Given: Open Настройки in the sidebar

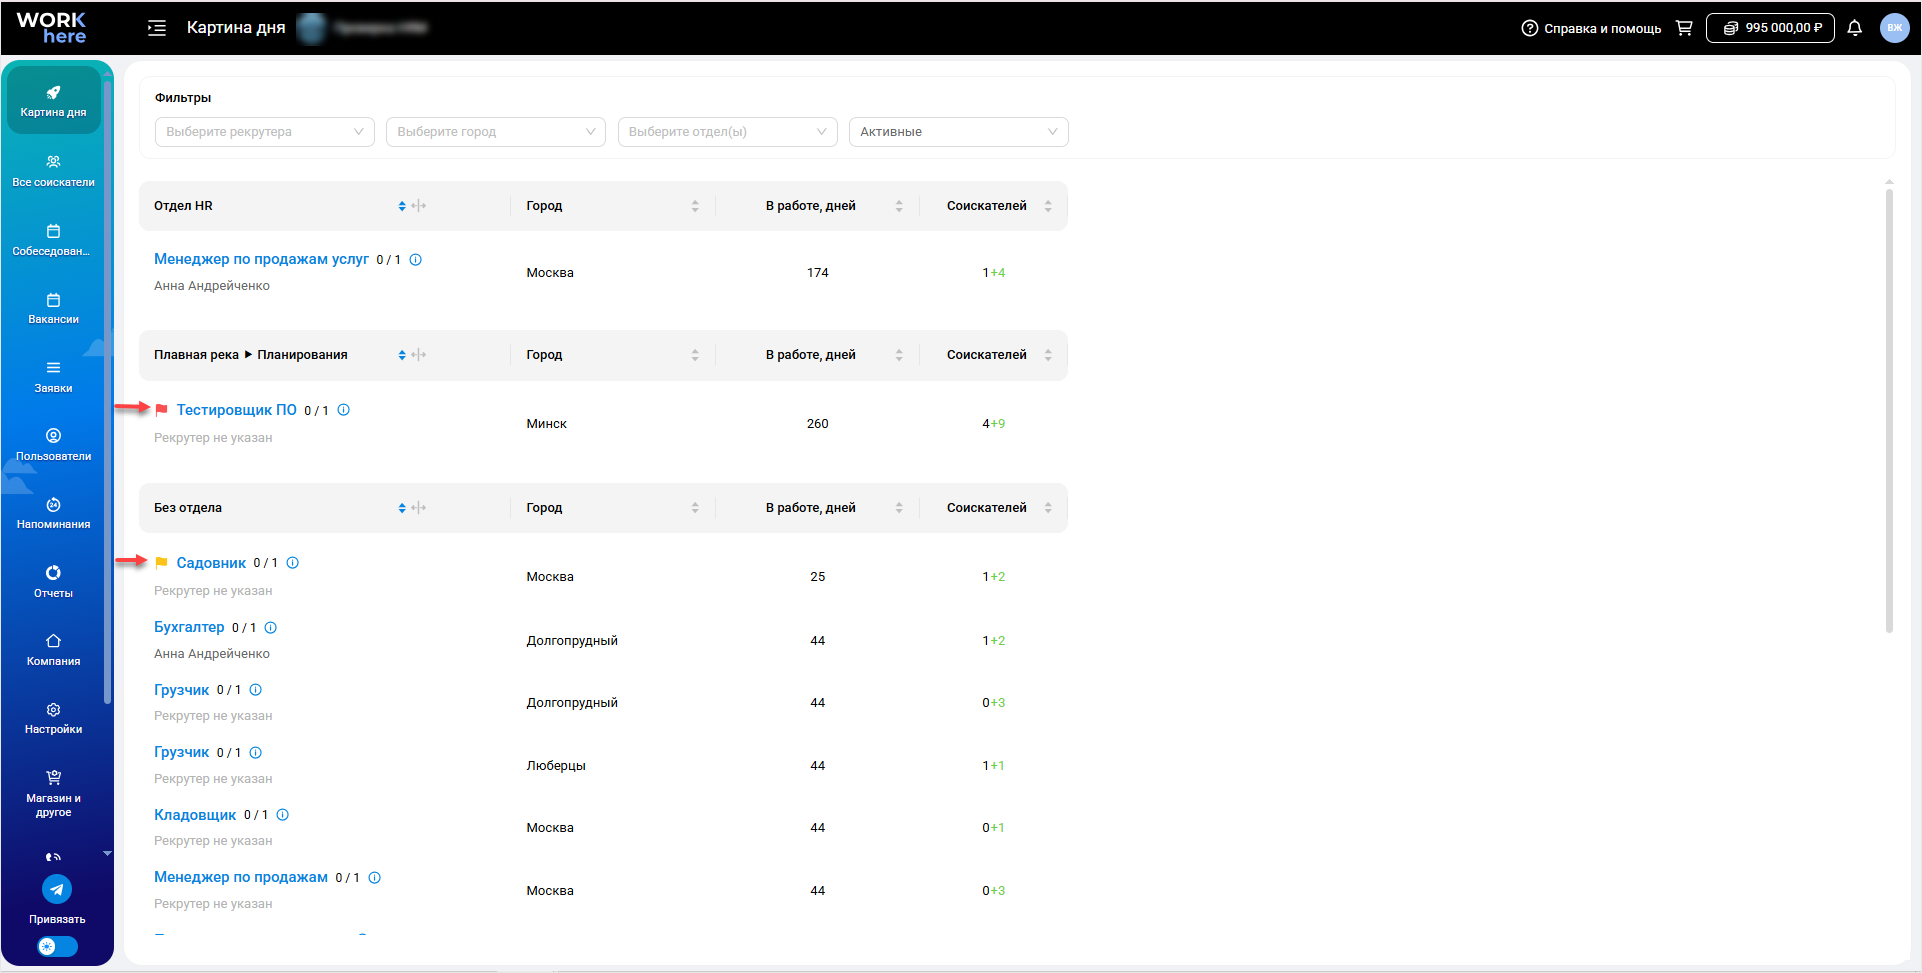Looking at the screenshot, I should tap(53, 718).
